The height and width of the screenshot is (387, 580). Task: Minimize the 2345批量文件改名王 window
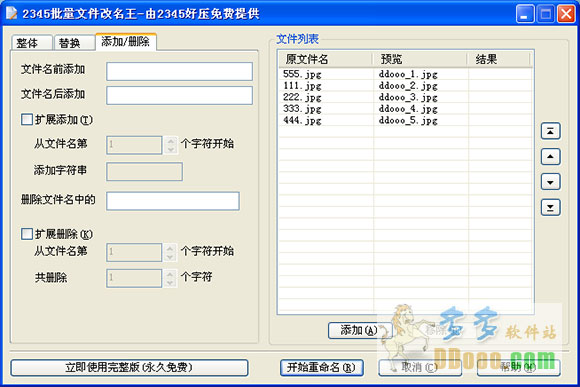pos(525,14)
